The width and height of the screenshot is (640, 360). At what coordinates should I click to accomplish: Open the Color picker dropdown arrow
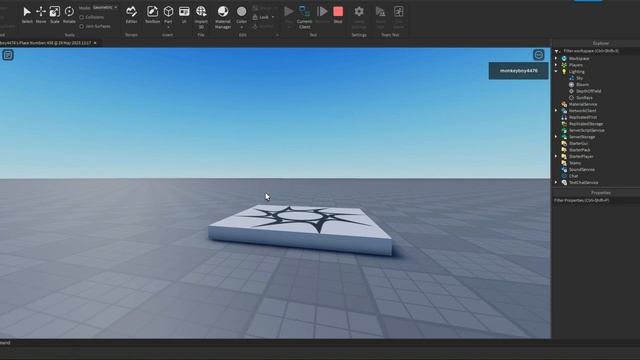[242, 27]
